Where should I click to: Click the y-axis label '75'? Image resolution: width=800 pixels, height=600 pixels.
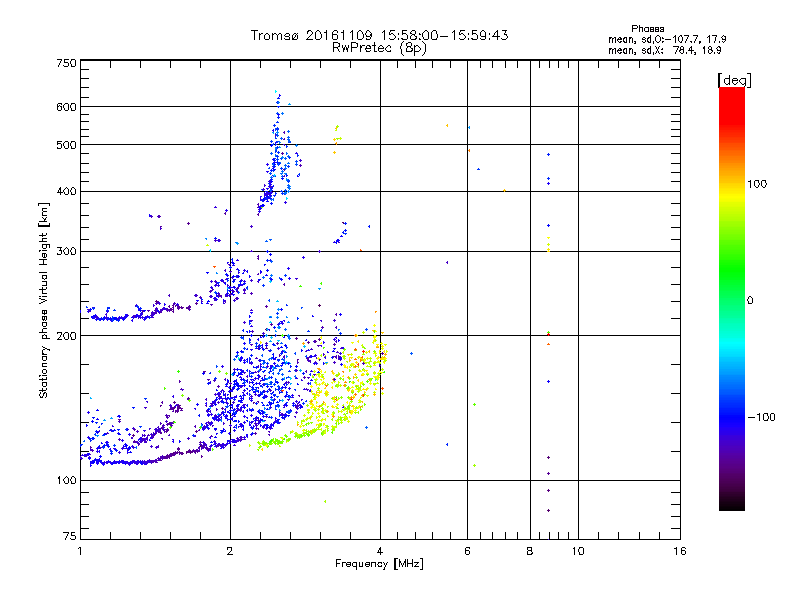pos(70,536)
